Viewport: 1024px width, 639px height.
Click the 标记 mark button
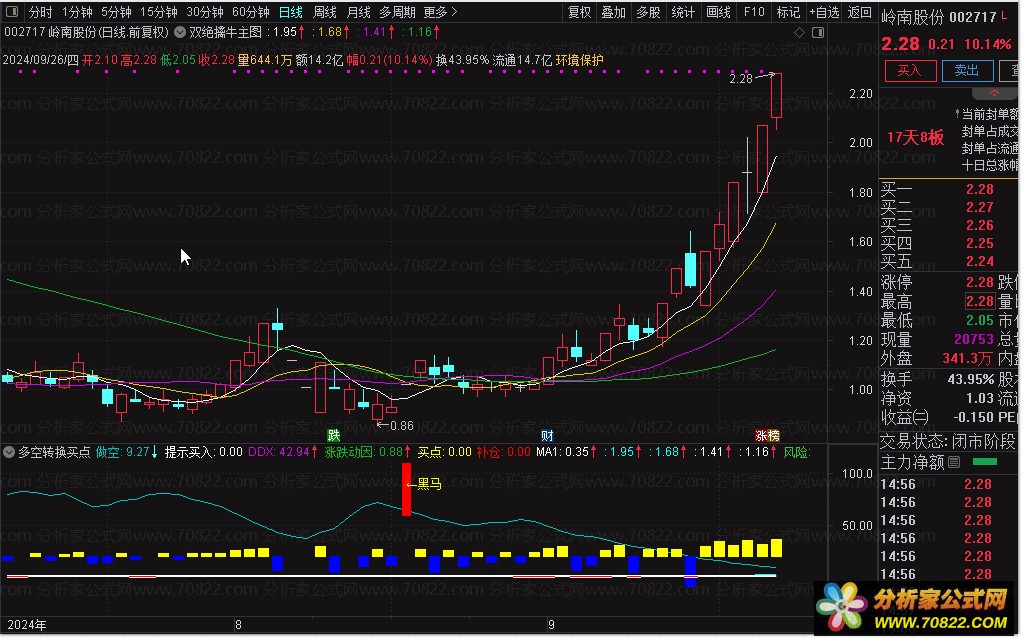point(788,12)
